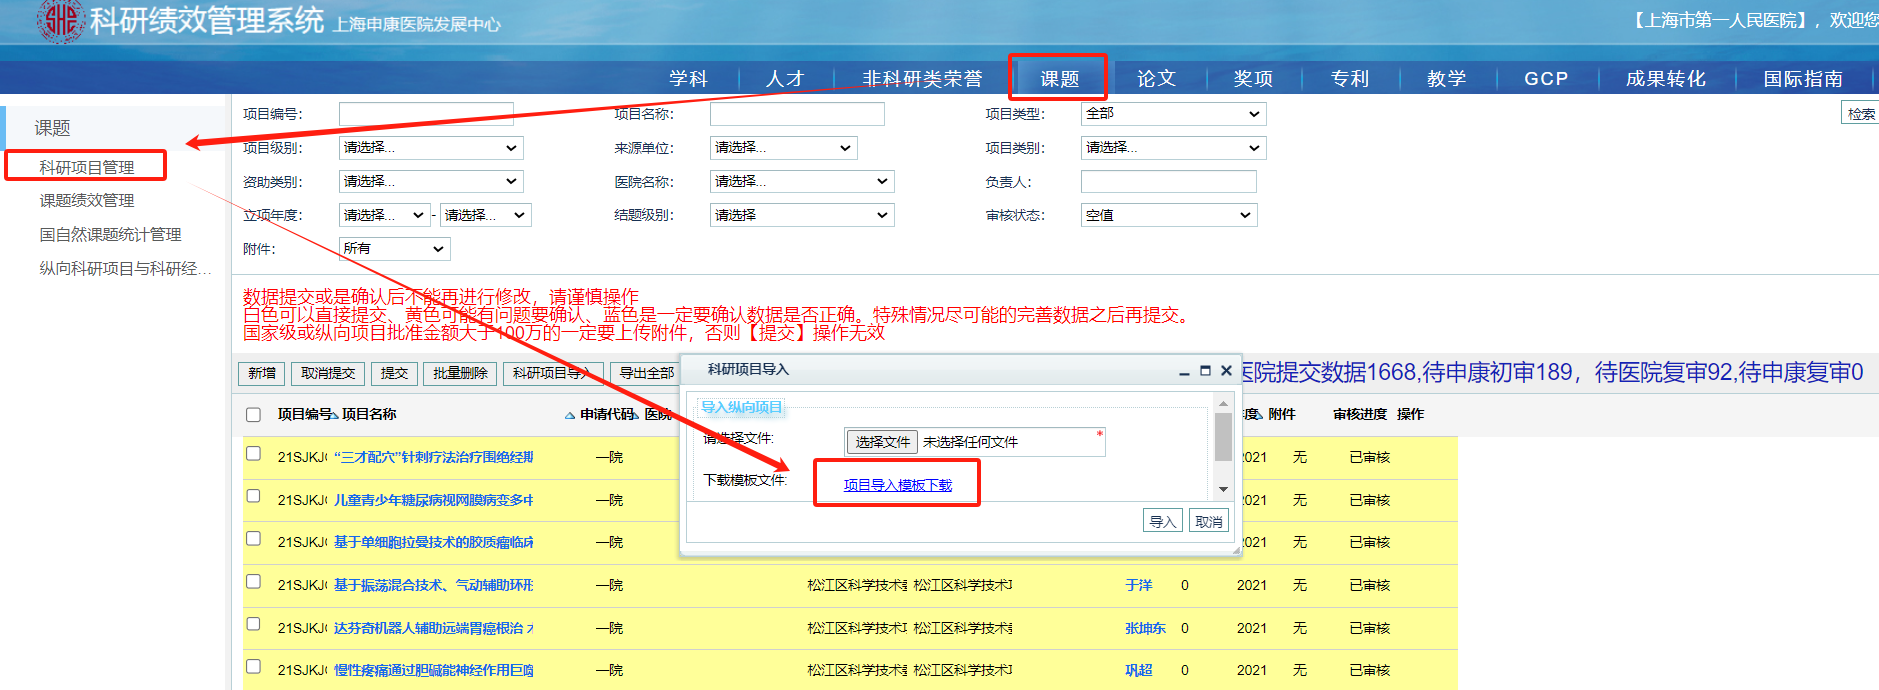This screenshot has height=690, width=1879.
Task: Click the 批量删除 button
Action: [x=460, y=373]
